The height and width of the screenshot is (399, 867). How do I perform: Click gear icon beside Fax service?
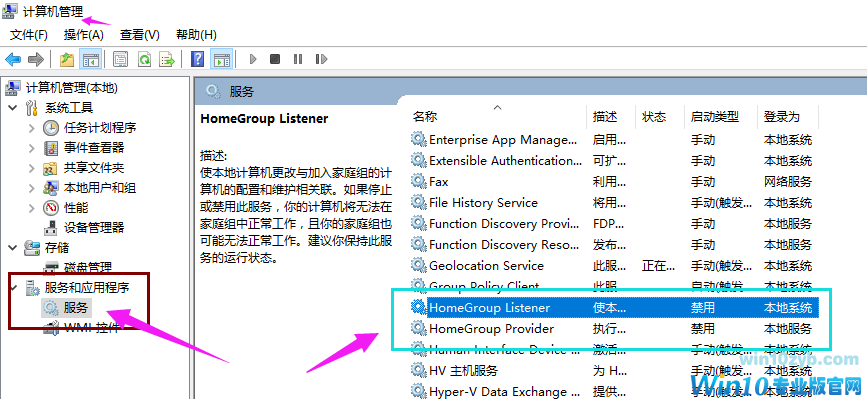[x=419, y=181]
